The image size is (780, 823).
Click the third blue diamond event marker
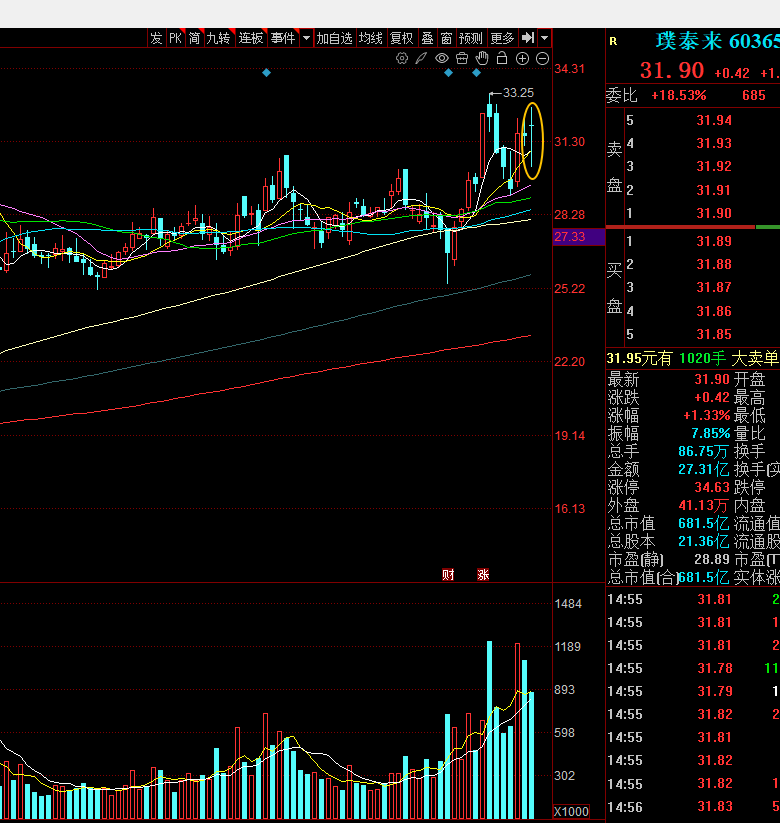click(x=476, y=73)
